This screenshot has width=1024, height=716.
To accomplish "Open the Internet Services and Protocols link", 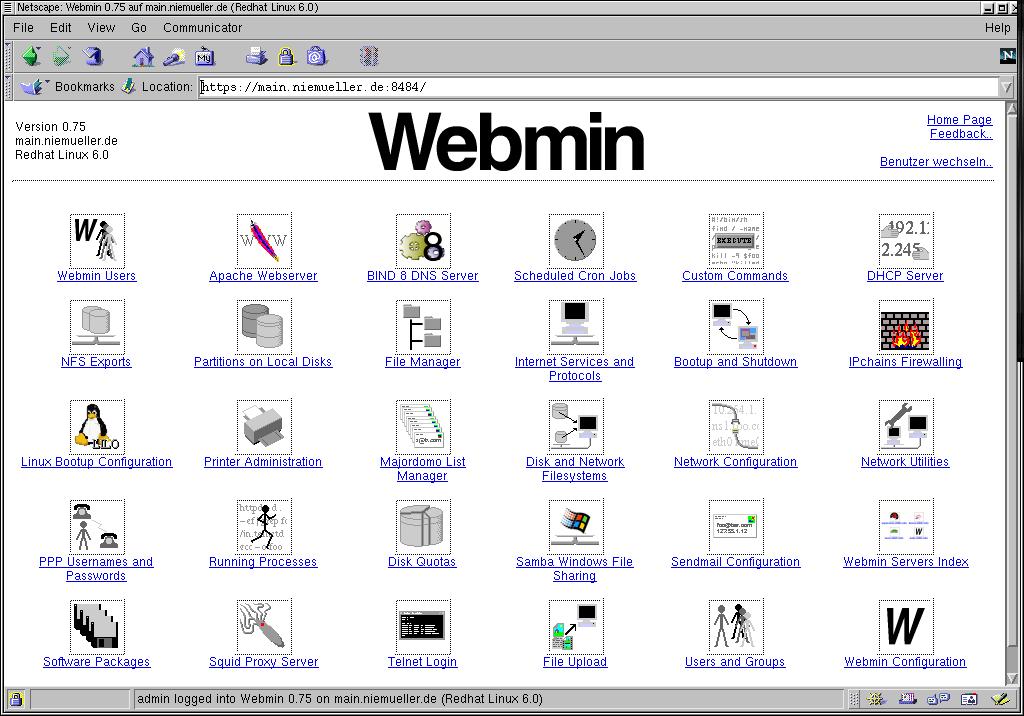I will click(575, 368).
